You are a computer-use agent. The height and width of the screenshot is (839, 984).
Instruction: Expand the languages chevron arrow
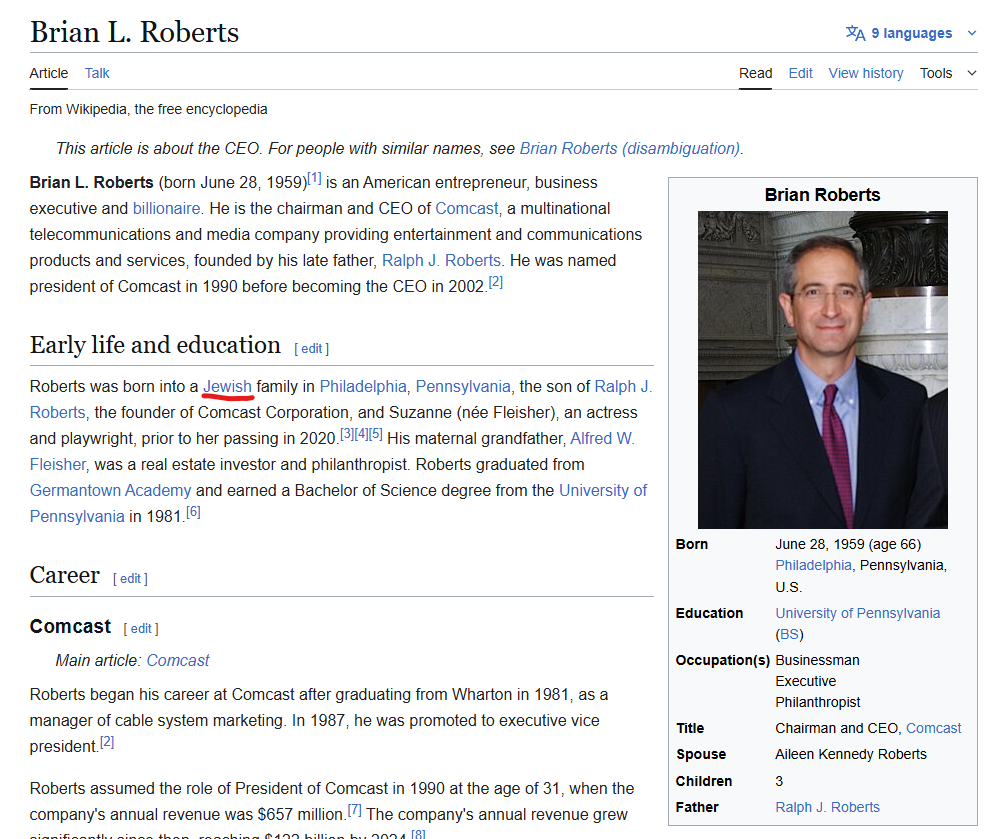[971, 33]
